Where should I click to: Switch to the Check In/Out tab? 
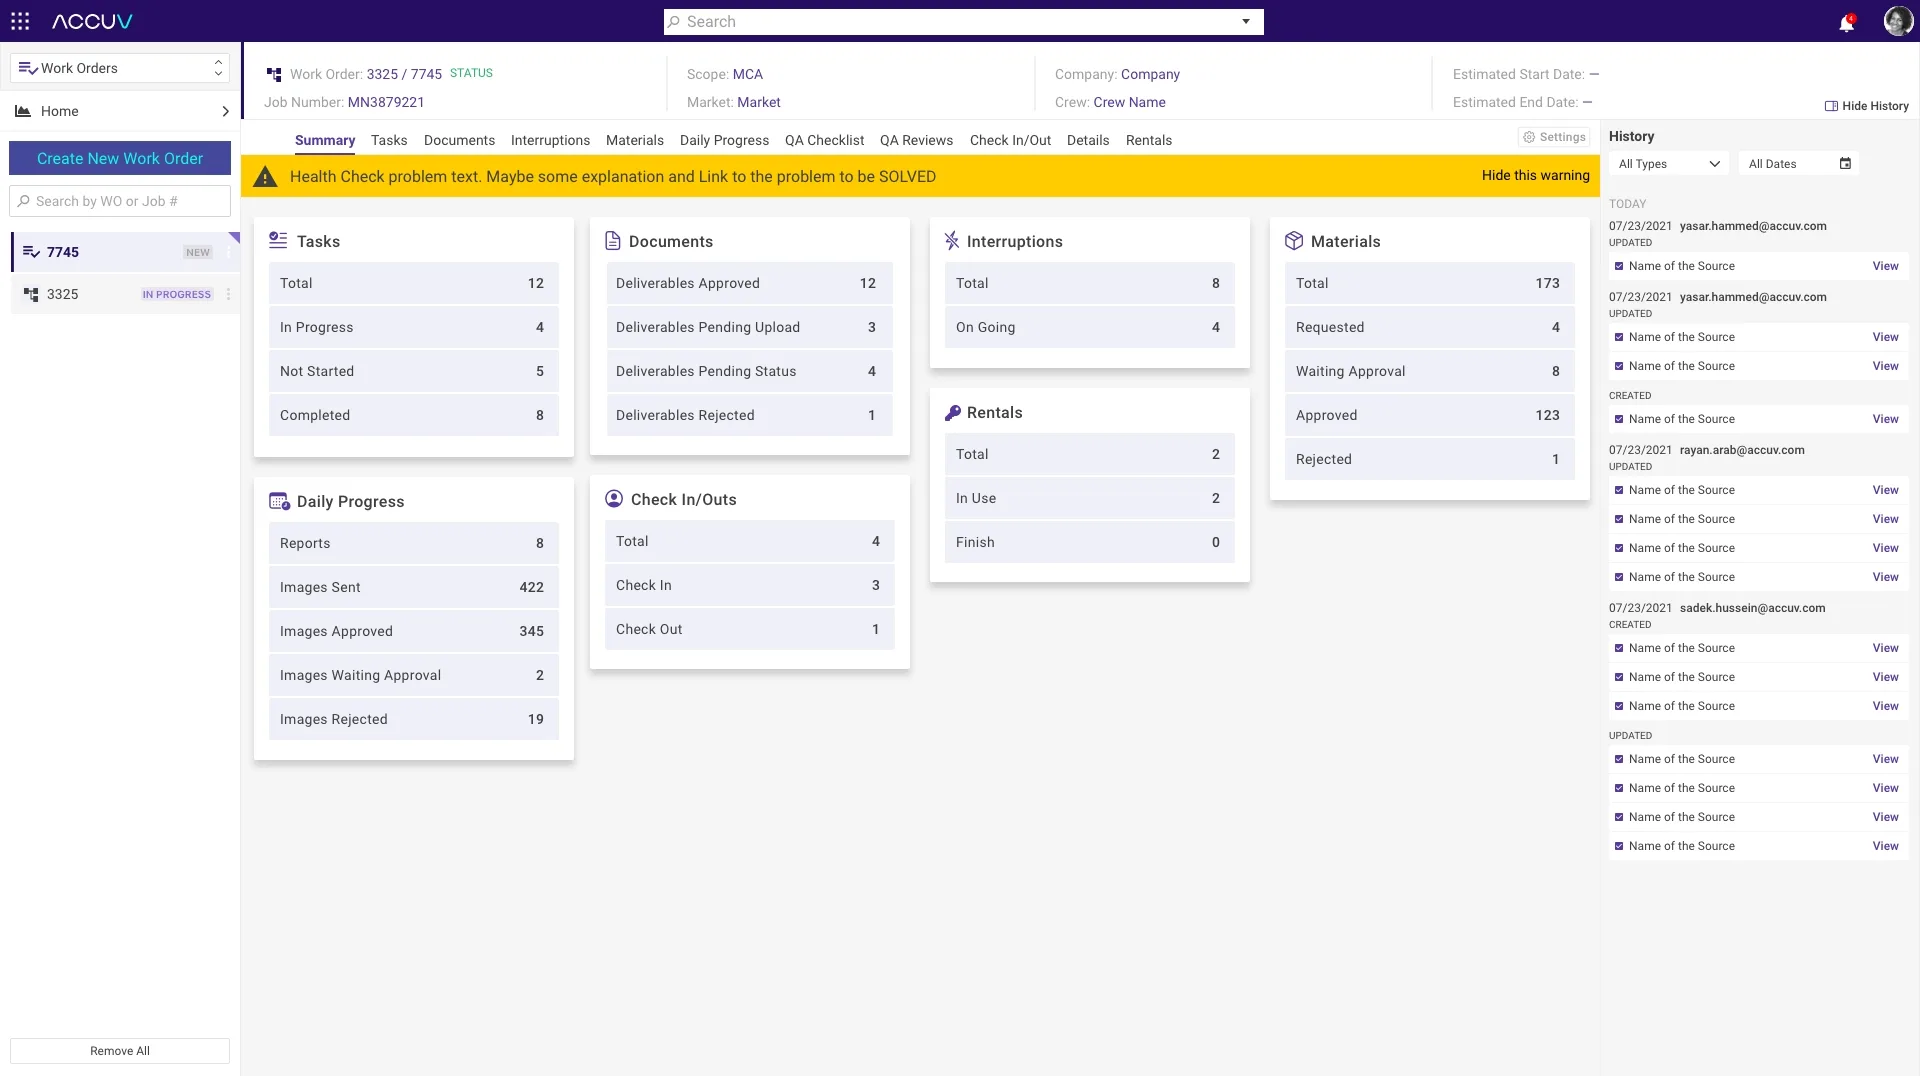coord(1010,140)
